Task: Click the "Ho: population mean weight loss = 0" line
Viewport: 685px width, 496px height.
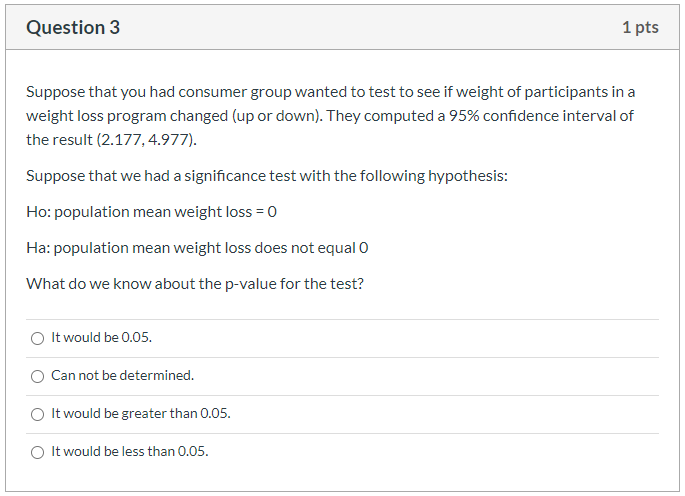Action: [151, 212]
